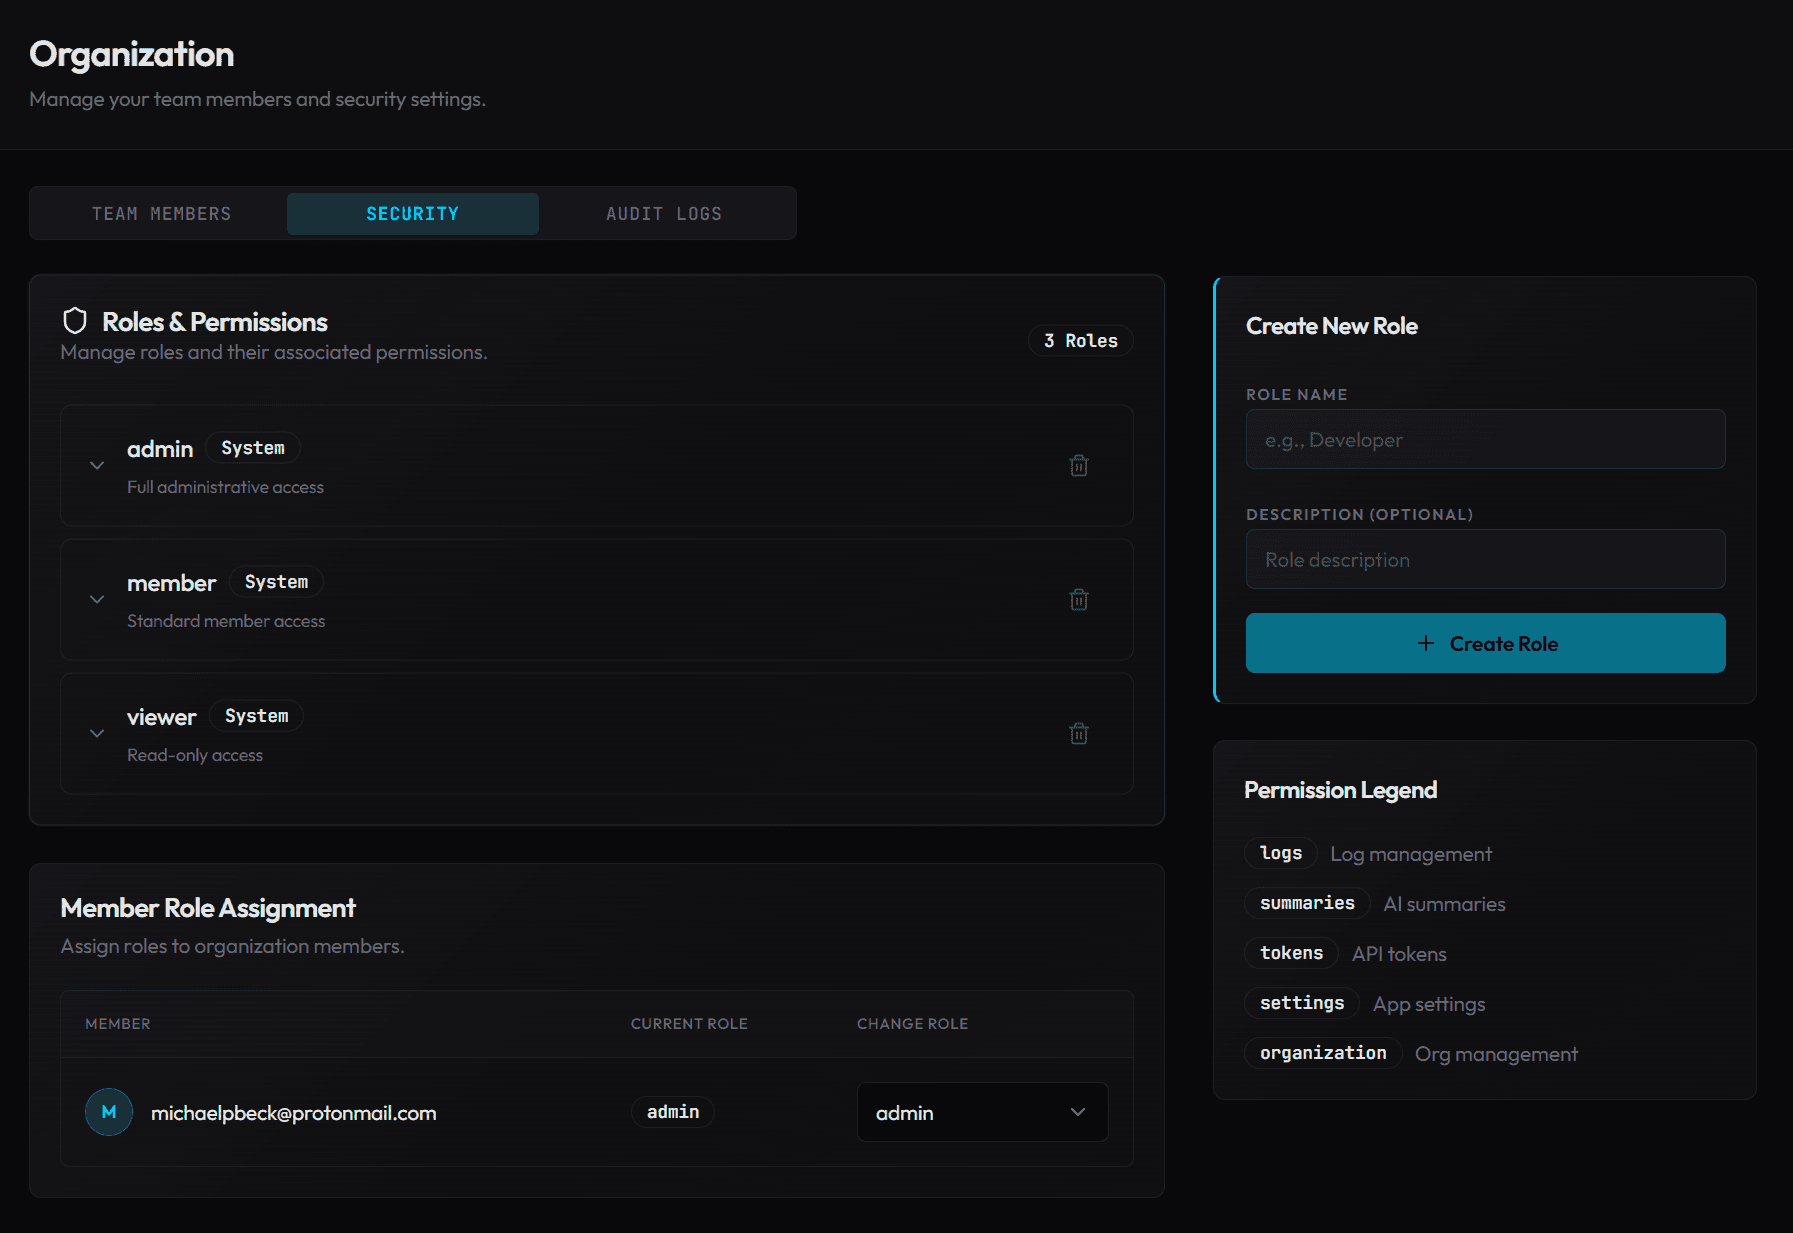
Task: Expand the viewer role permissions
Action: point(97,734)
